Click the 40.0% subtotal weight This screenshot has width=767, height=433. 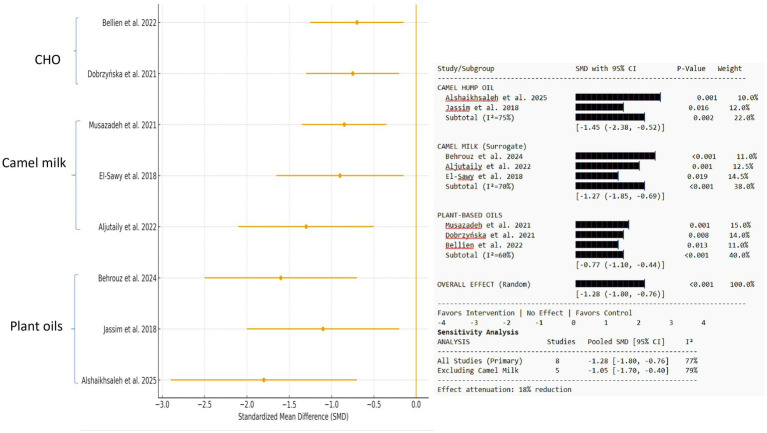pos(739,255)
